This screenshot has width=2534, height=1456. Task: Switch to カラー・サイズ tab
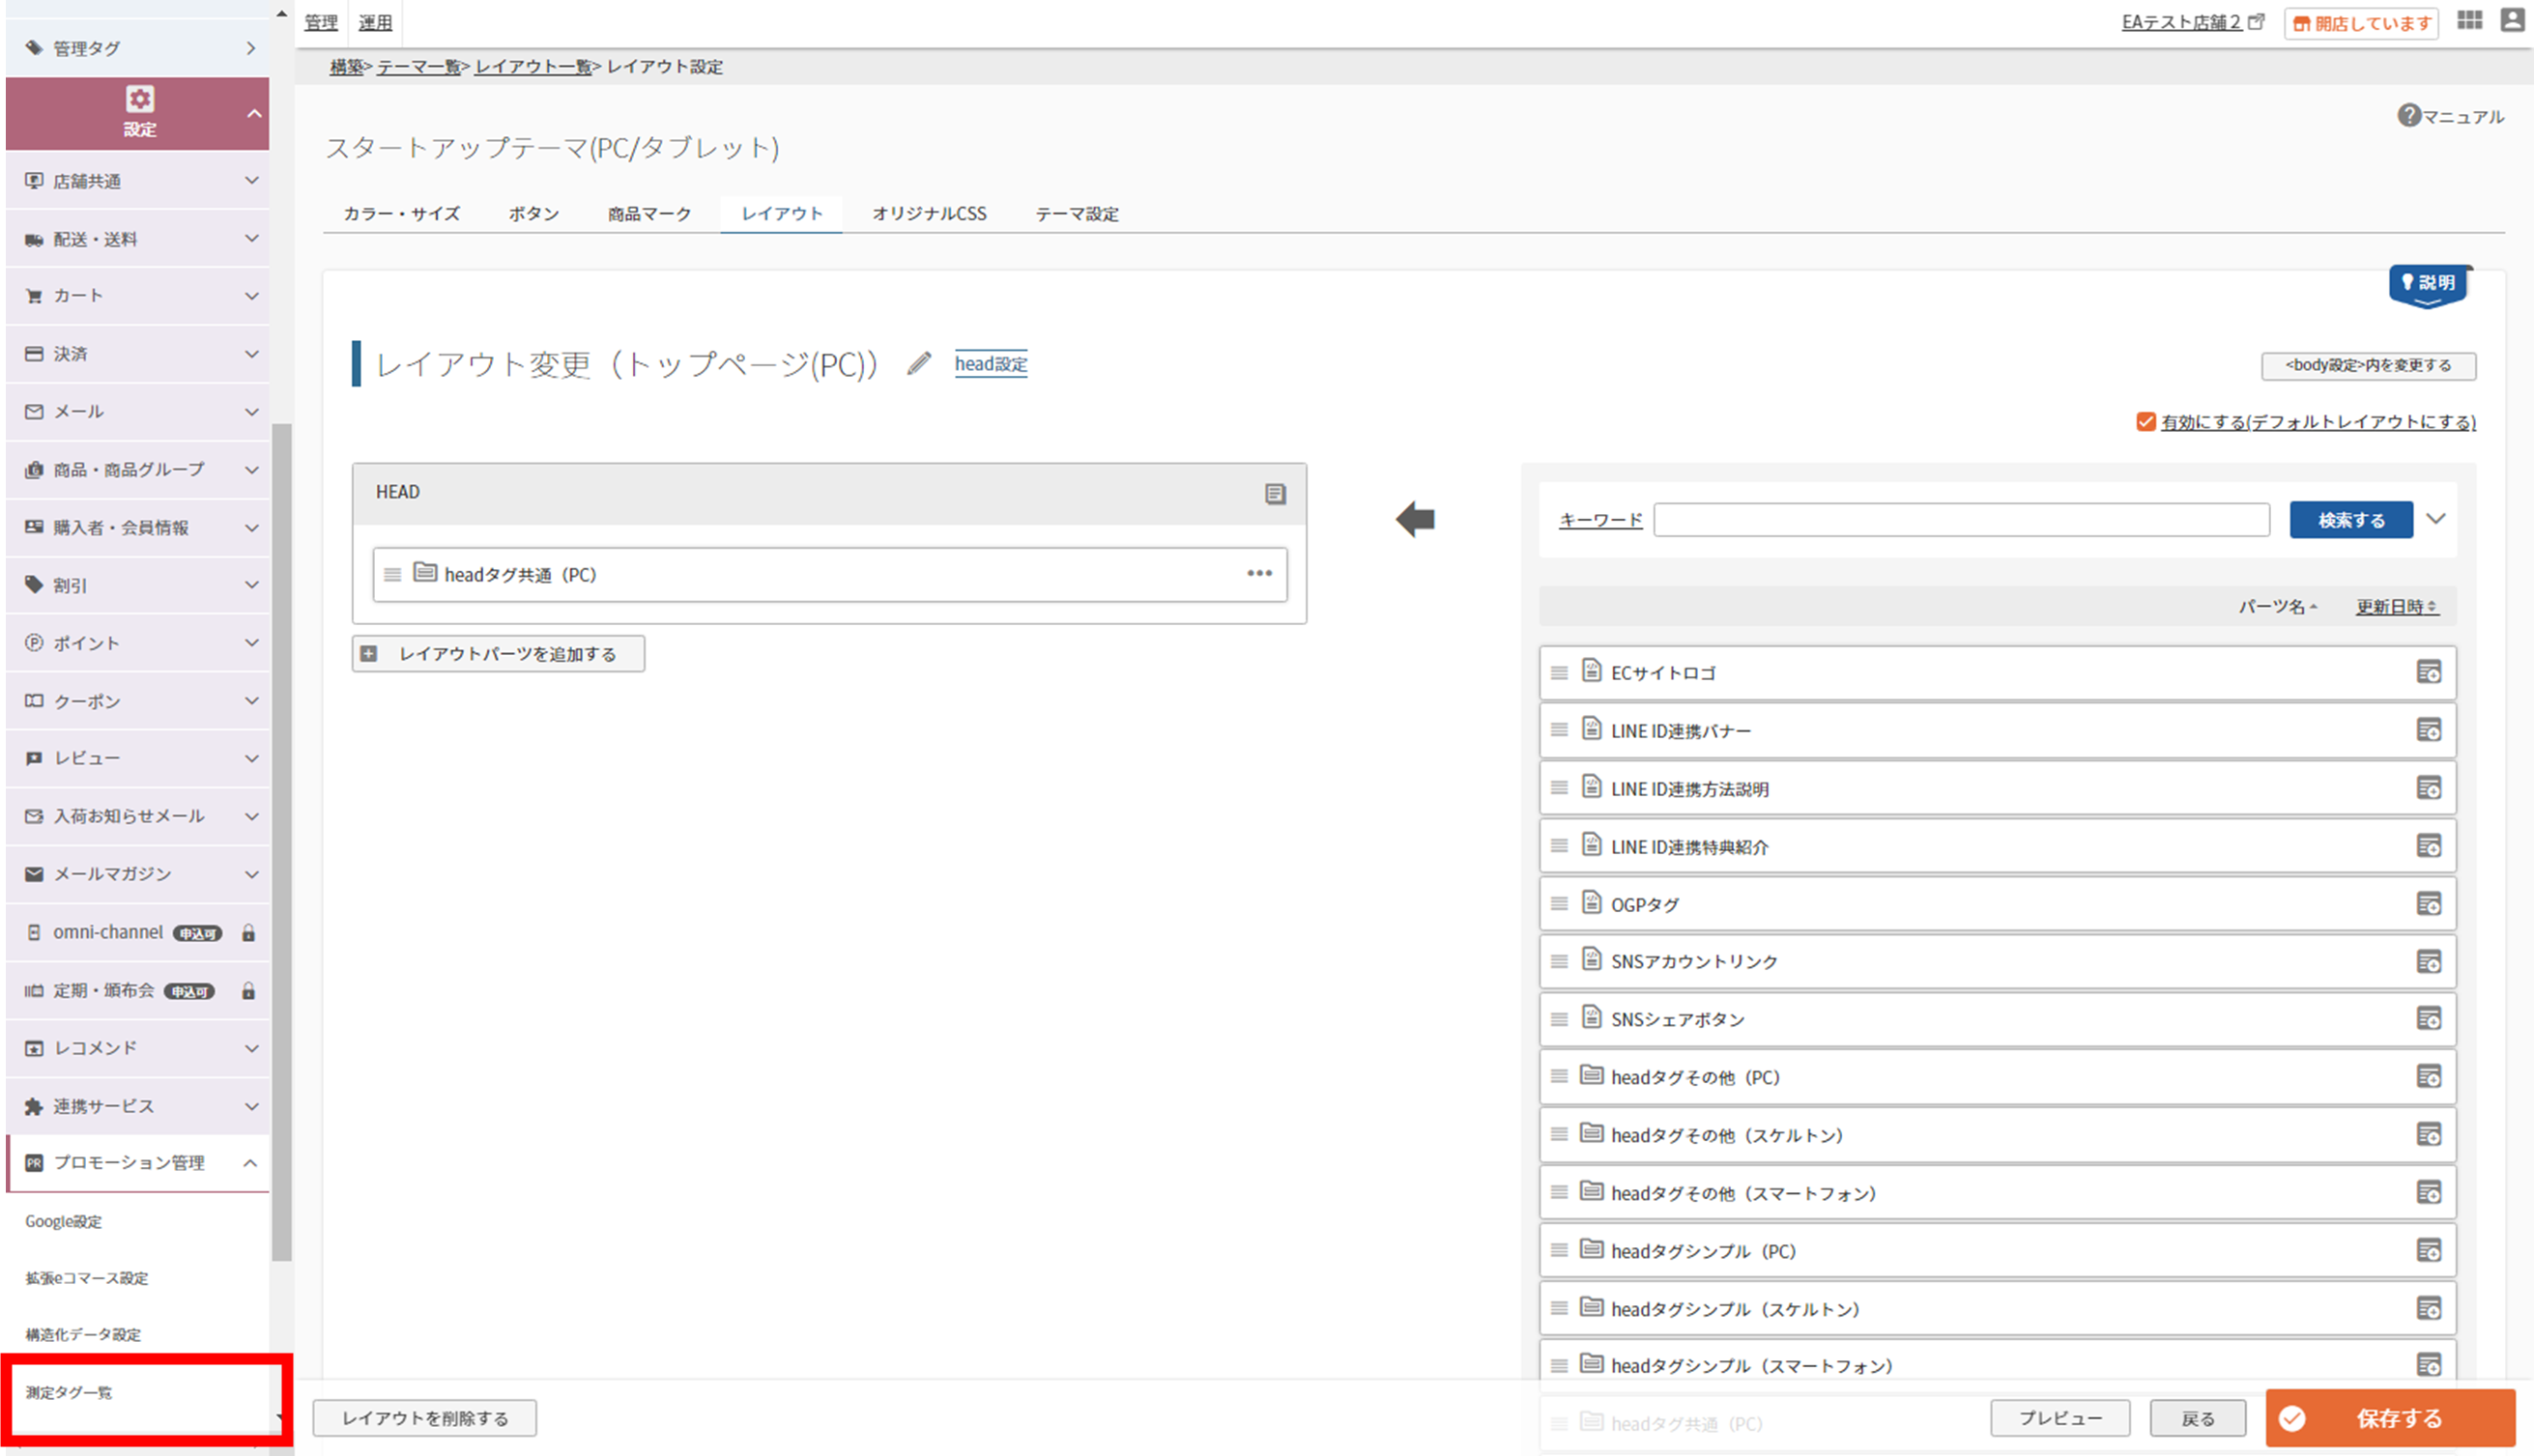coord(402,214)
